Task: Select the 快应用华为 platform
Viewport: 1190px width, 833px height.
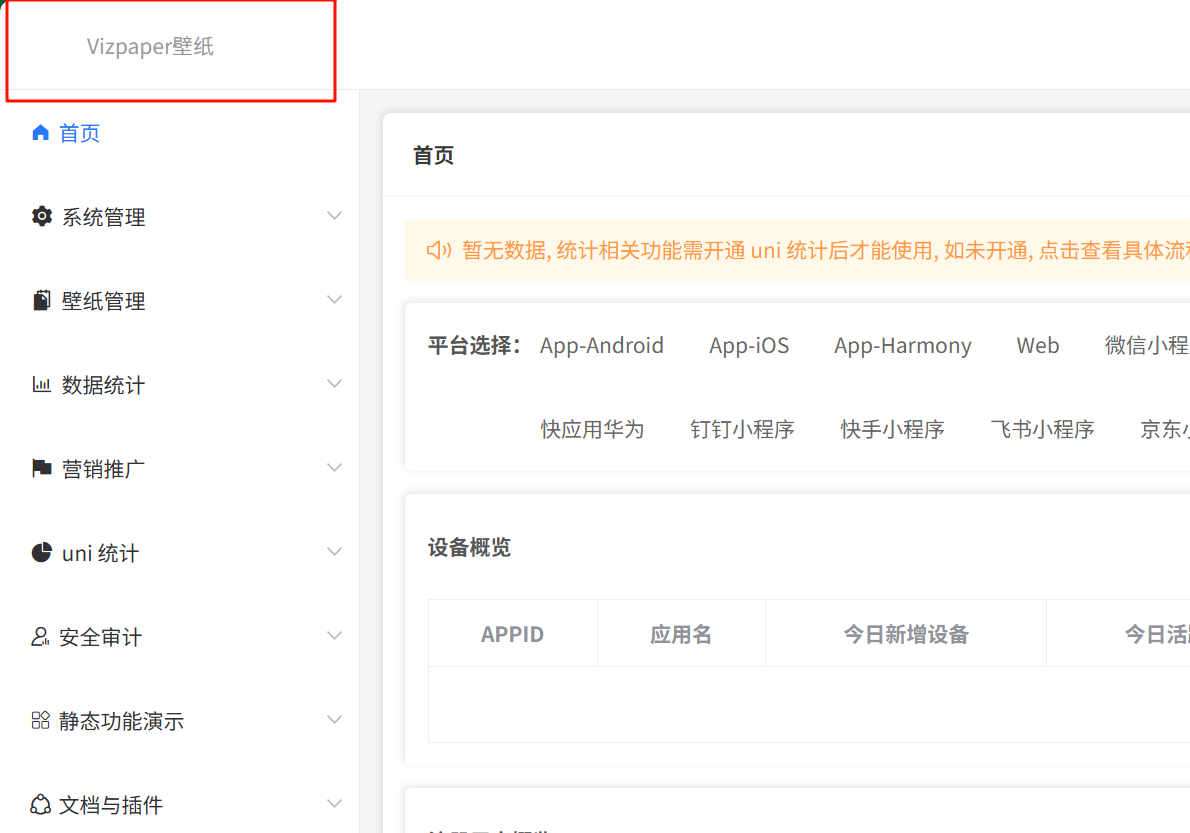Action: 592,429
